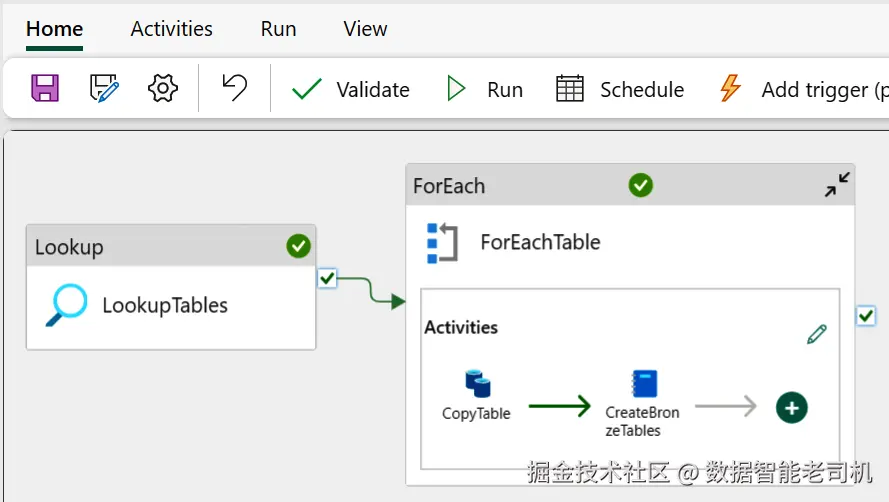Screen dimensions: 889x502
Task: Click the Schedule calendar icon
Action: pyautogui.click(x=570, y=89)
